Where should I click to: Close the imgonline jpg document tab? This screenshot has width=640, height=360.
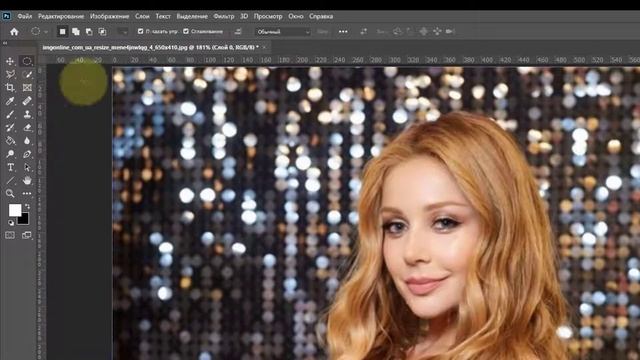click(264, 47)
